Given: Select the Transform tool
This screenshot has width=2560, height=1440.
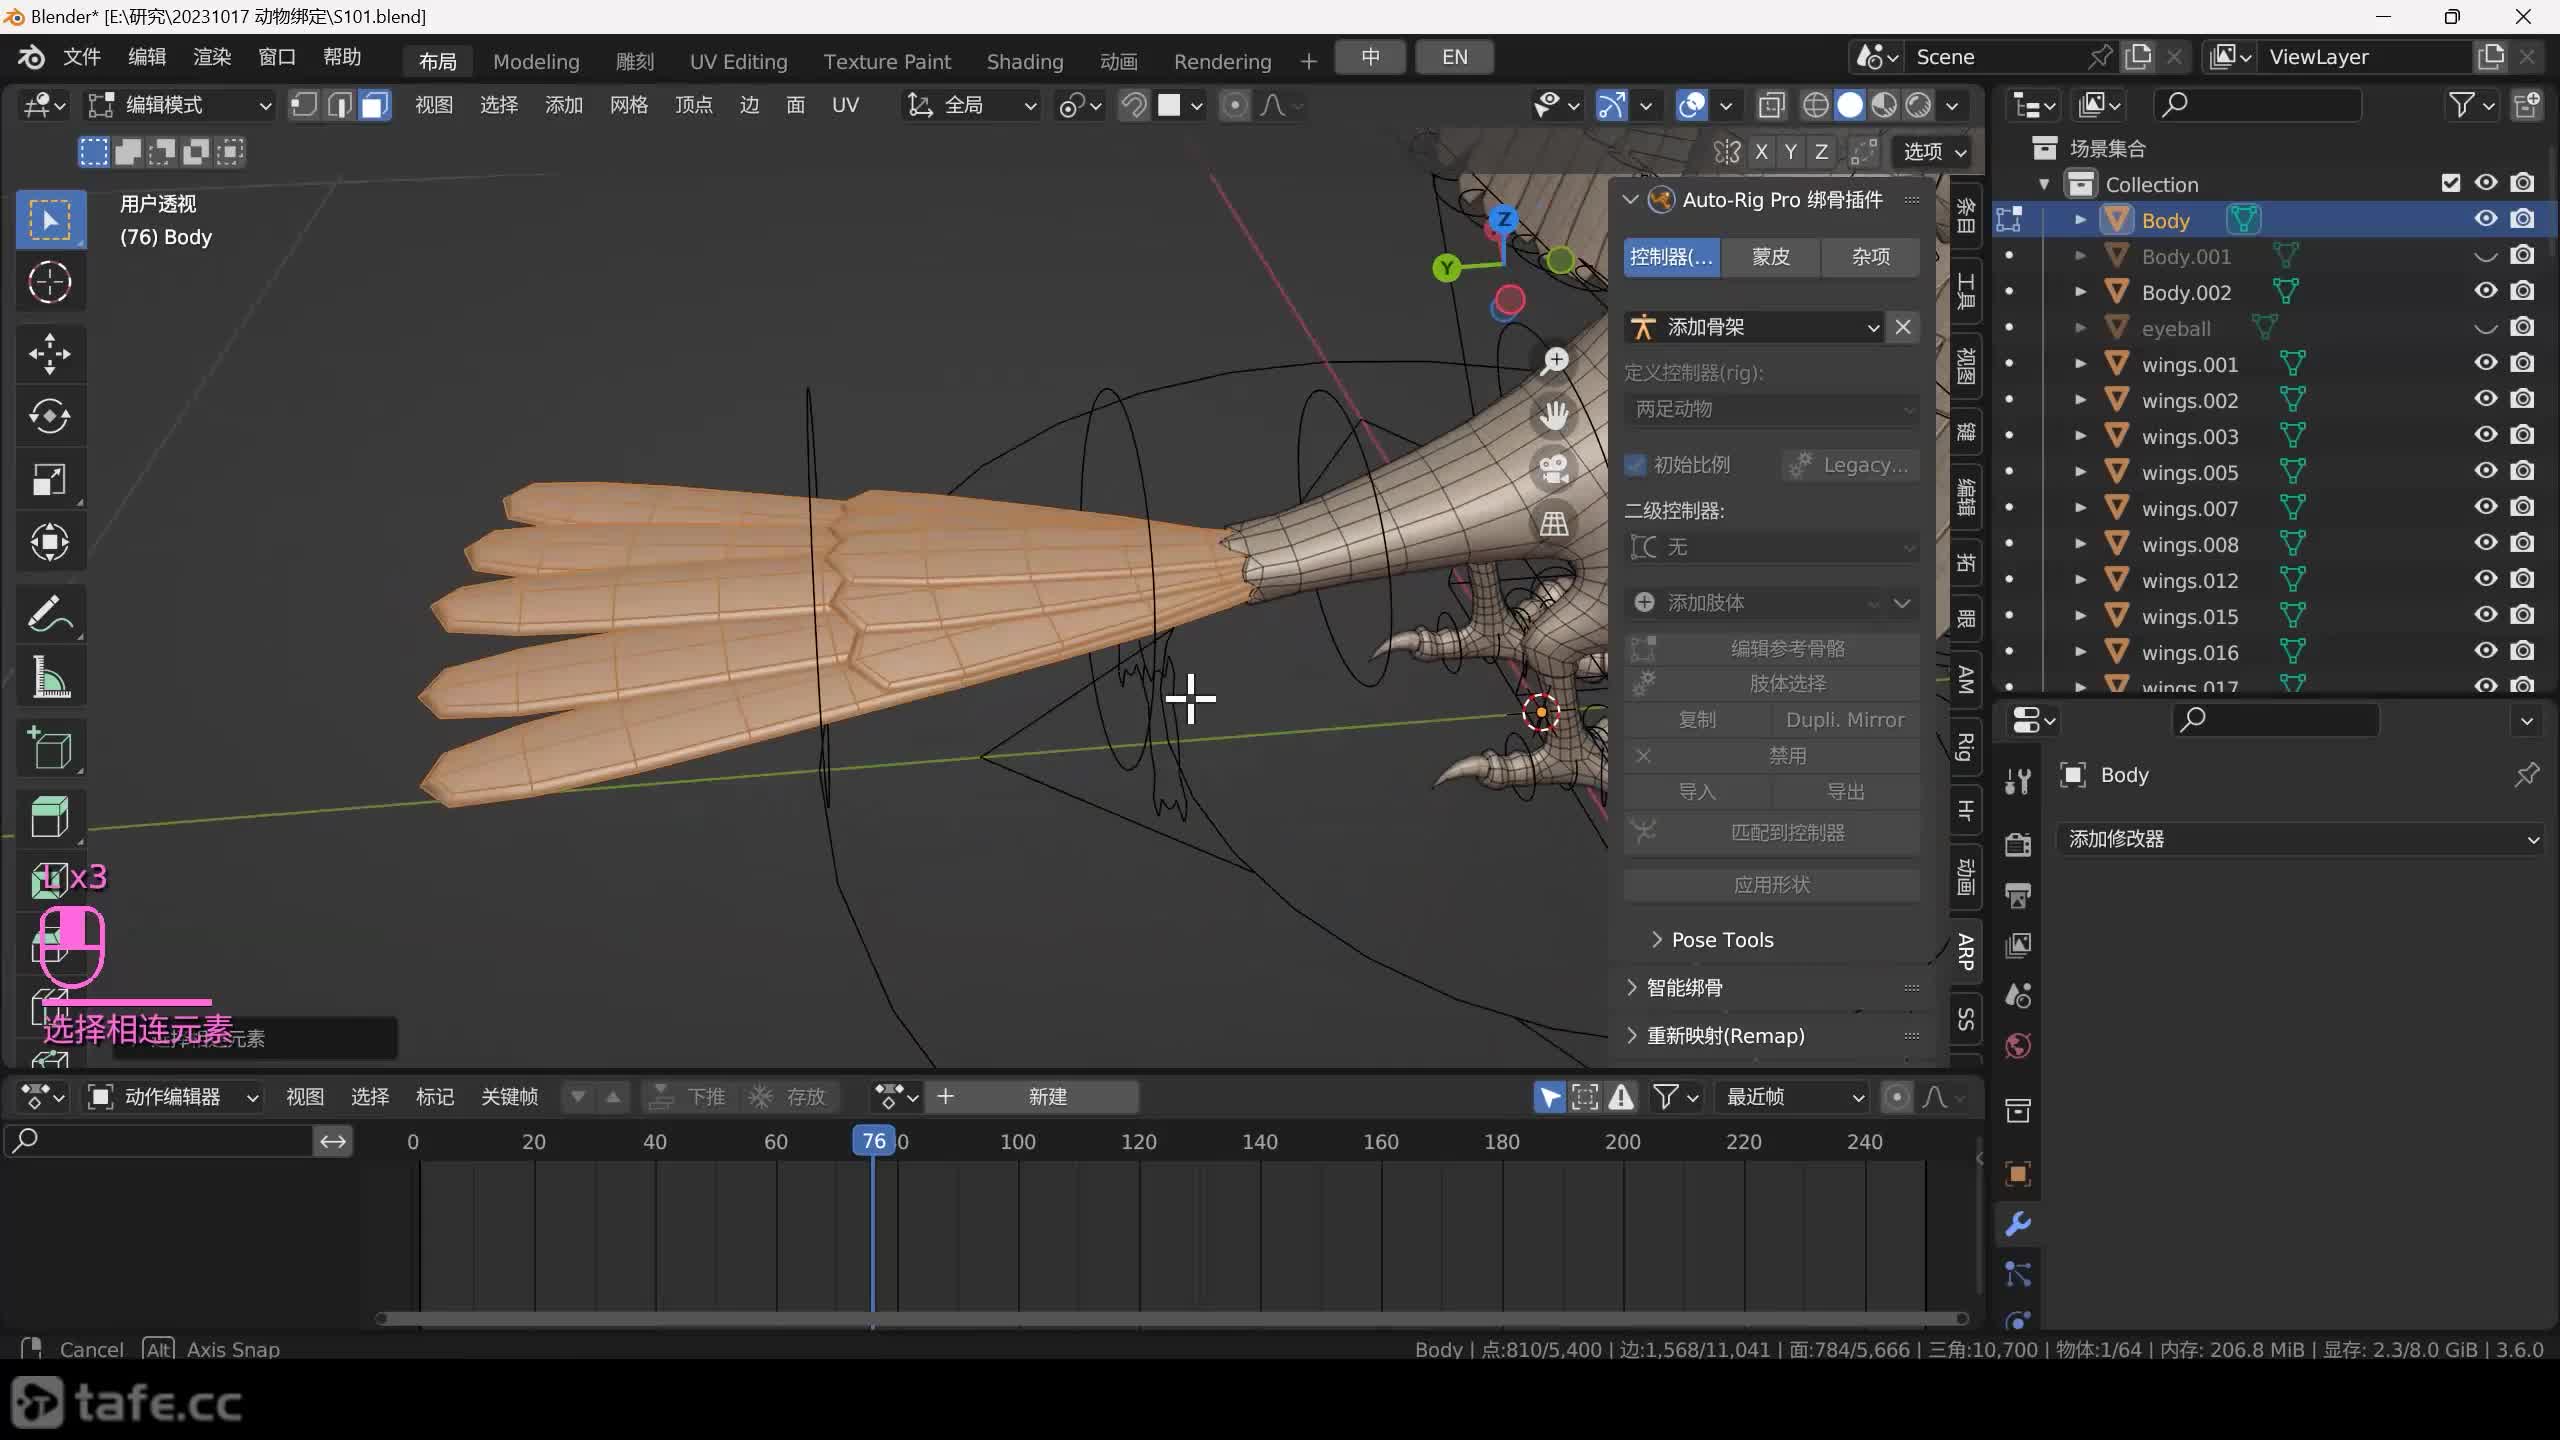Looking at the screenshot, I should [50, 542].
